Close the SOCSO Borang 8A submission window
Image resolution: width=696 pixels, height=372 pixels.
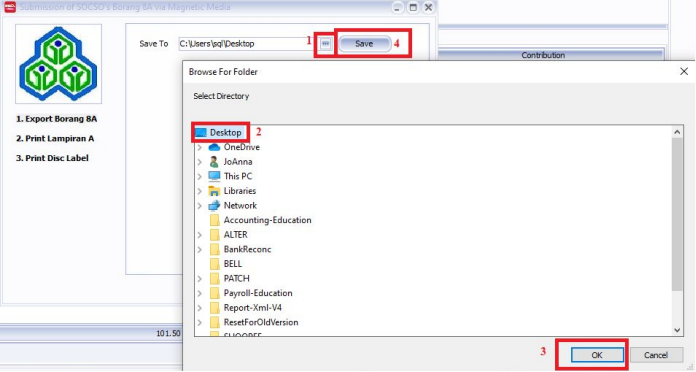point(428,8)
